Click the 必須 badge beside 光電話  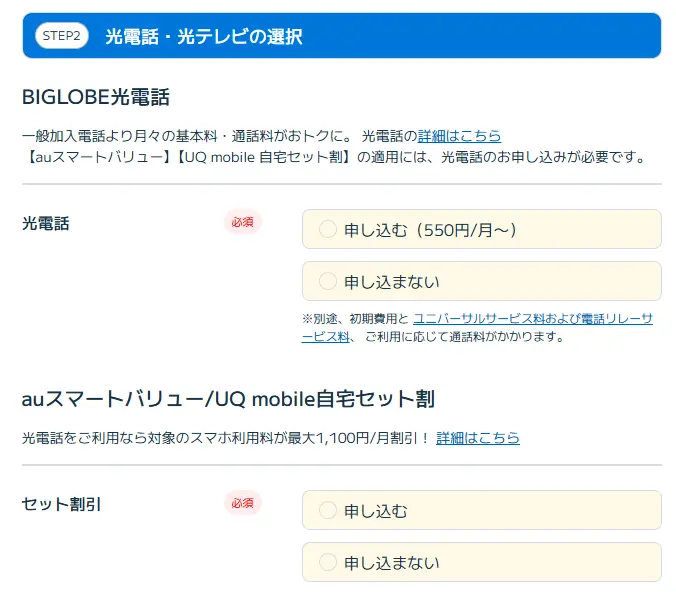point(243,223)
